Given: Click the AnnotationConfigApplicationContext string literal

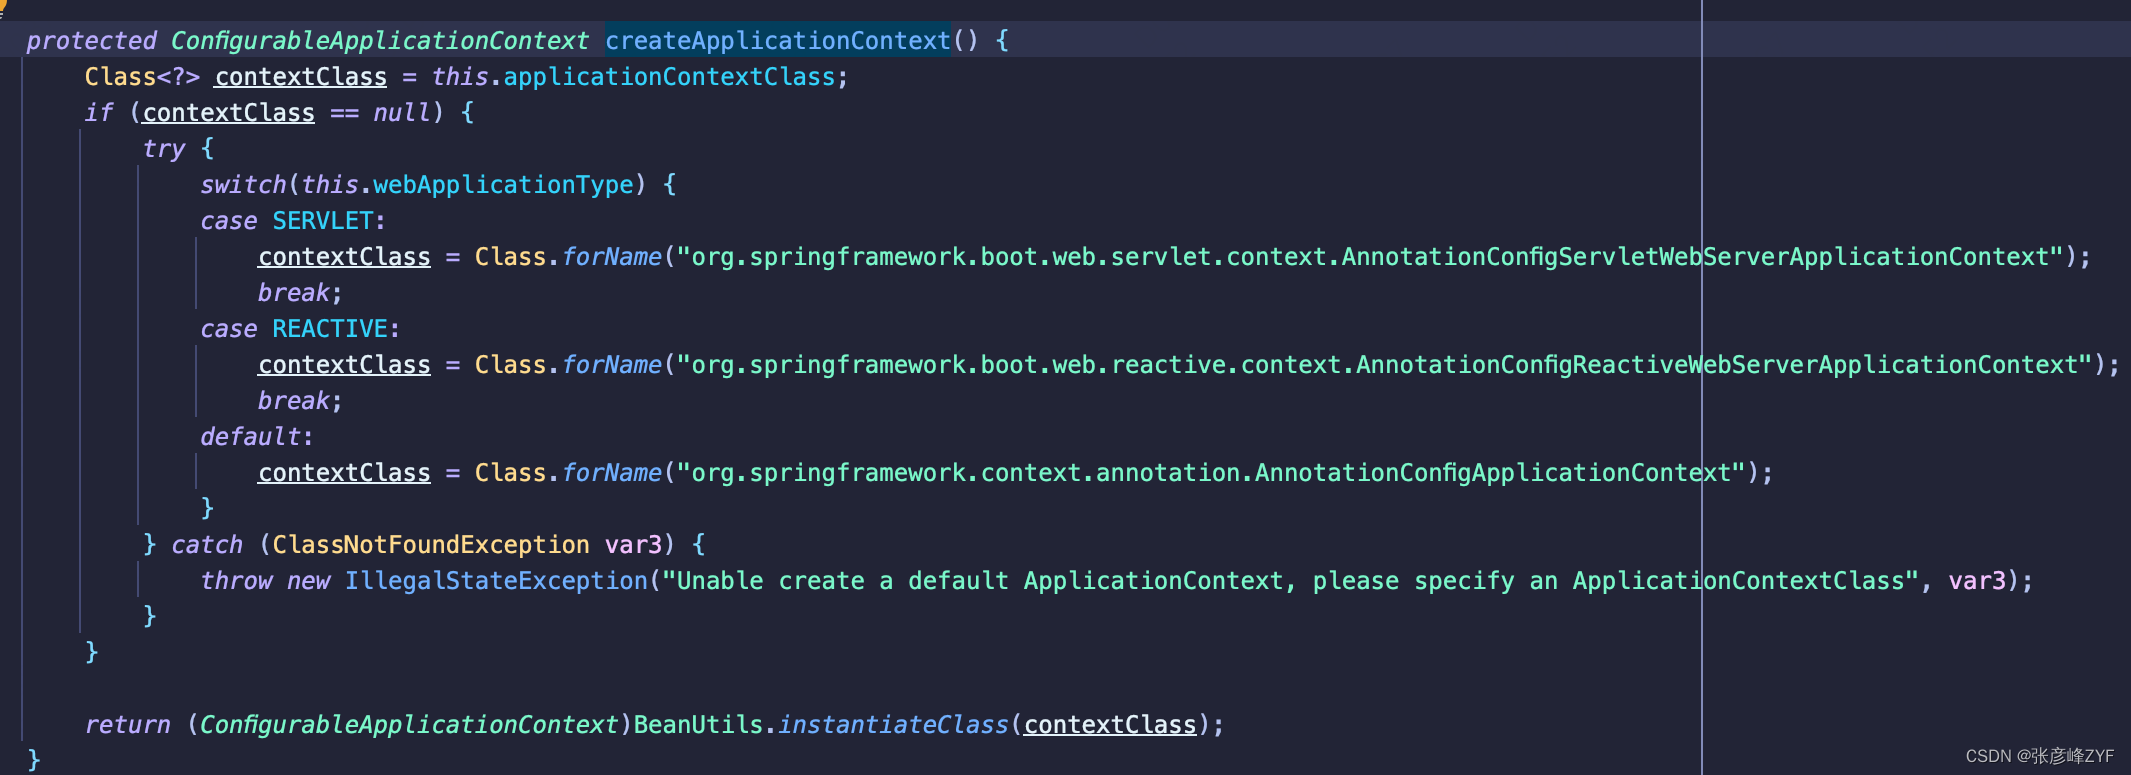Looking at the screenshot, I should tap(1212, 473).
